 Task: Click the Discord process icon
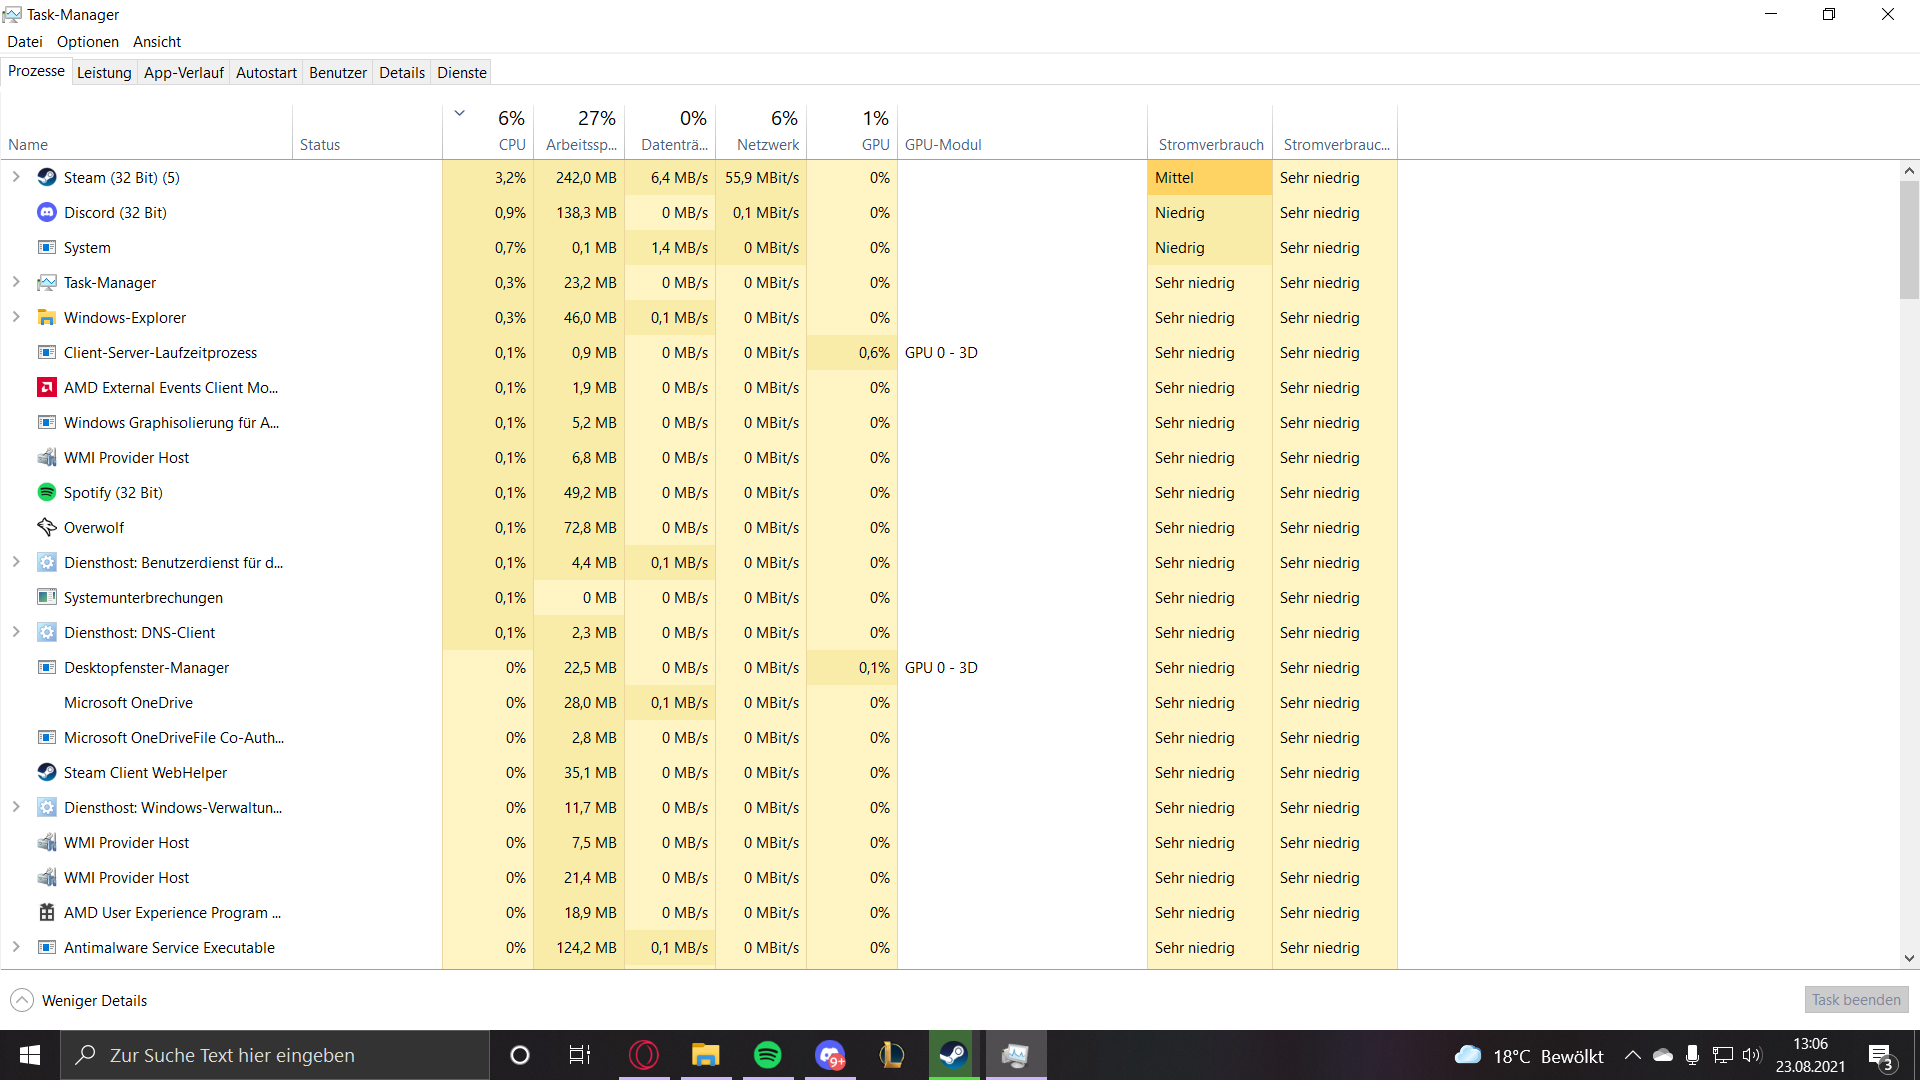[x=47, y=212]
